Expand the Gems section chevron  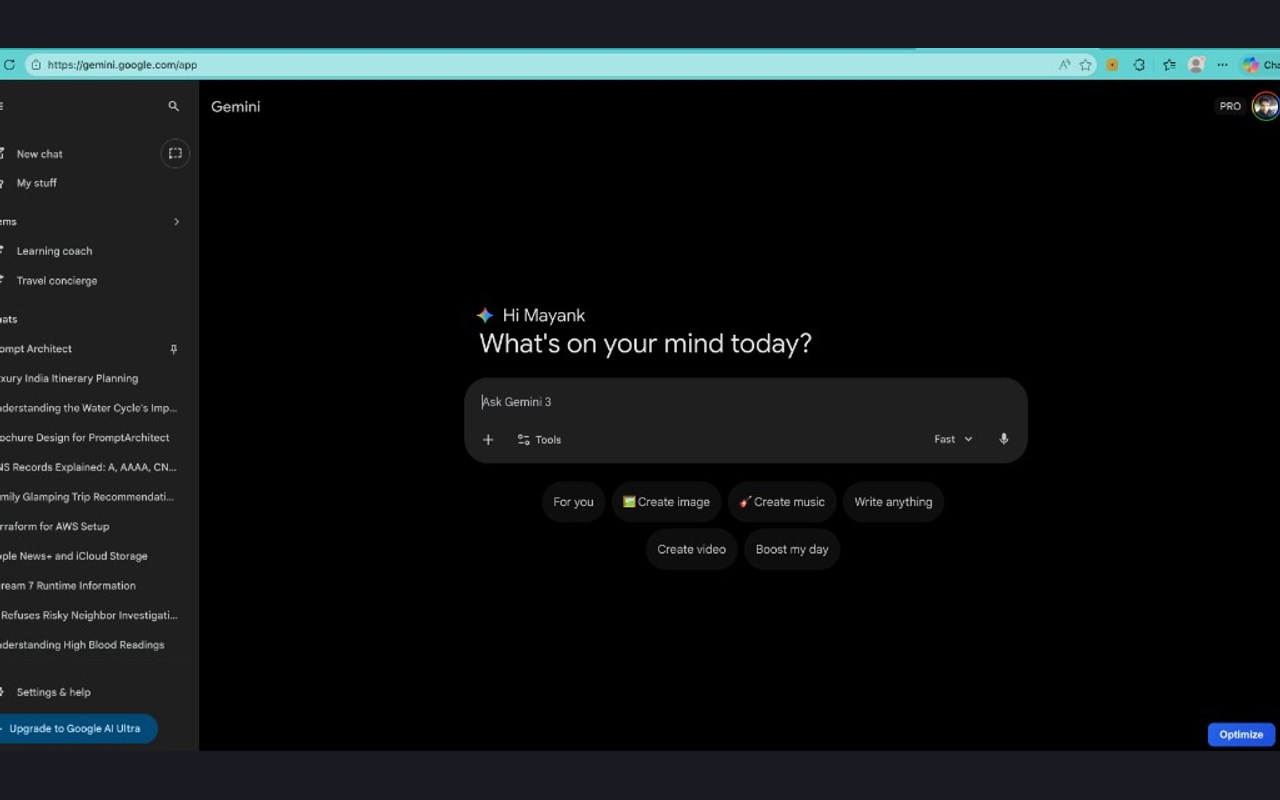[176, 222]
